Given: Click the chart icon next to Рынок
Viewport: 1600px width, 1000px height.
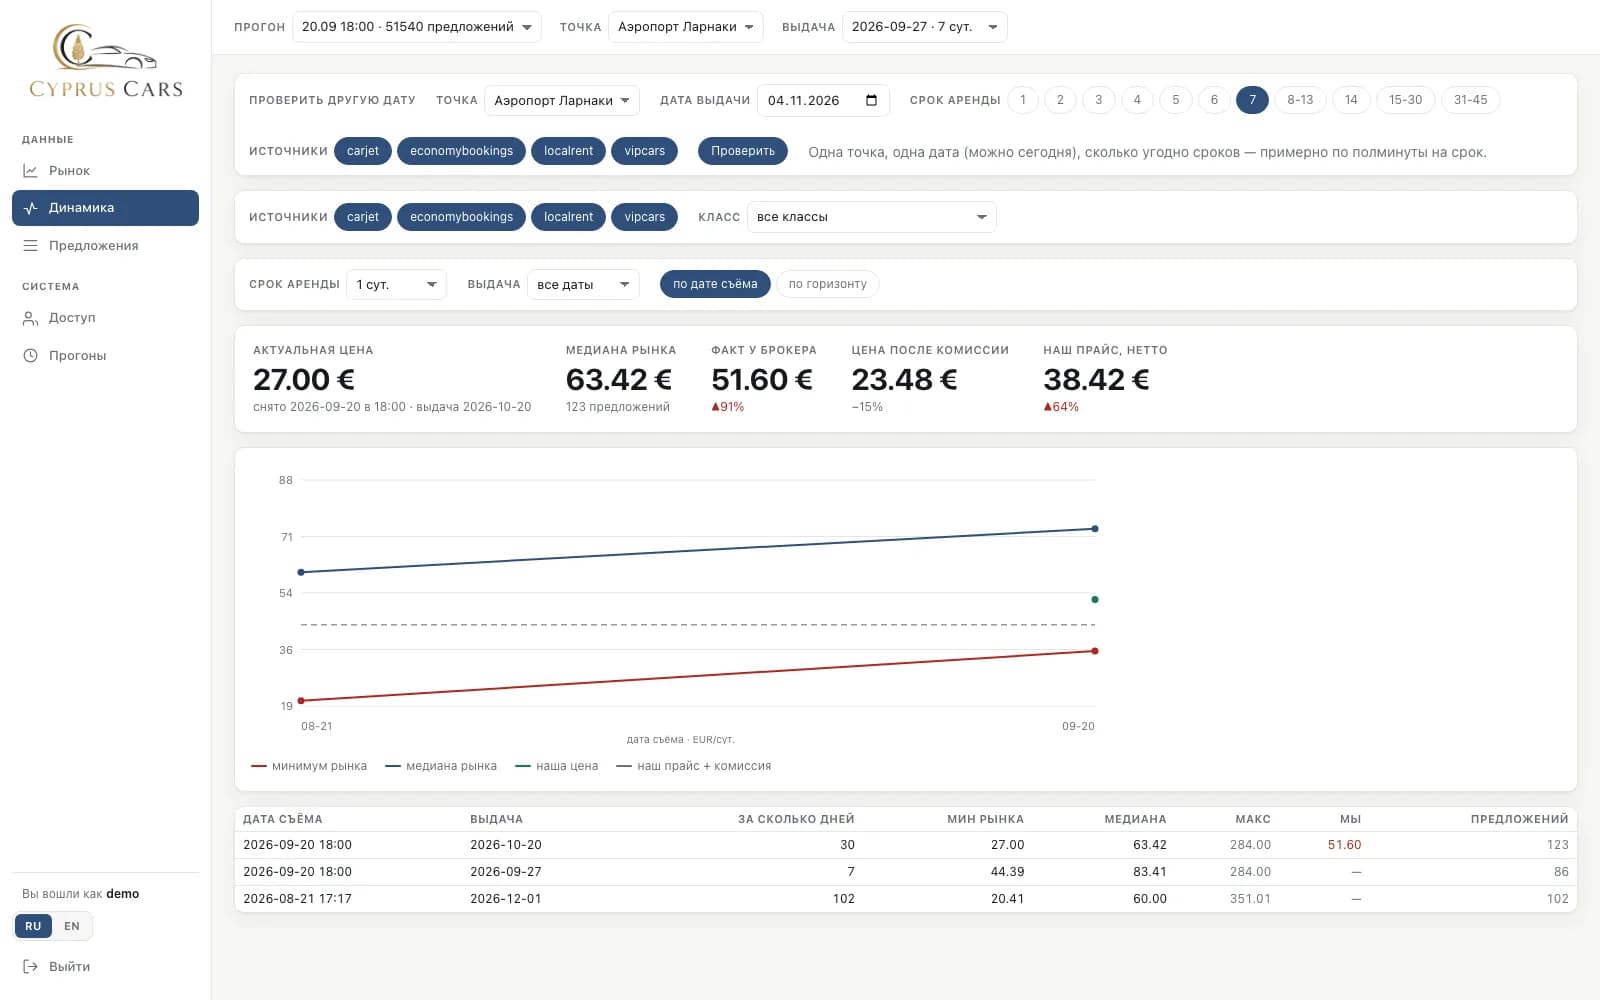Looking at the screenshot, I should click(31, 171).
